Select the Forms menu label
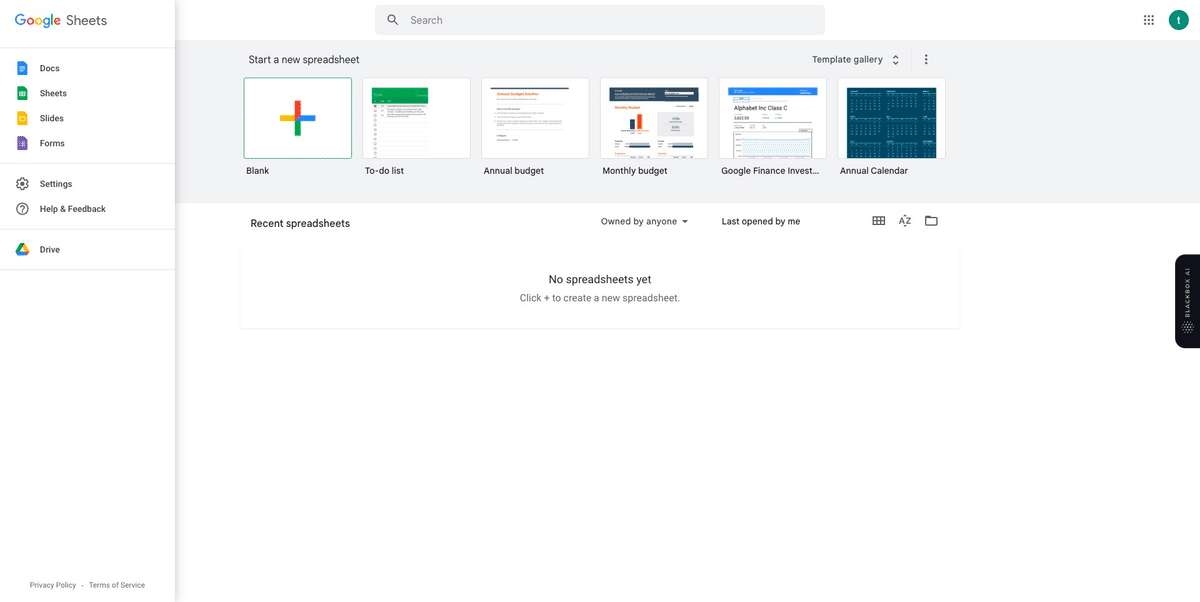This screenshot has width=1200, height=602. 52,144
